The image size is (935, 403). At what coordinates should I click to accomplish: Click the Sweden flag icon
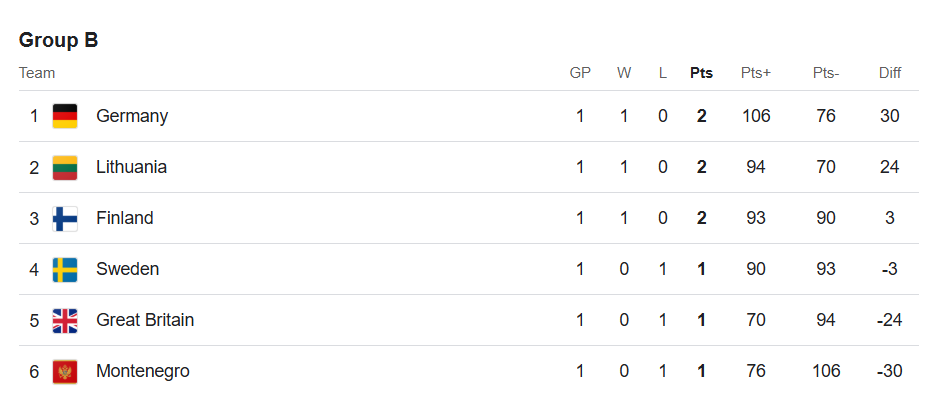click(x=64, y=269)
